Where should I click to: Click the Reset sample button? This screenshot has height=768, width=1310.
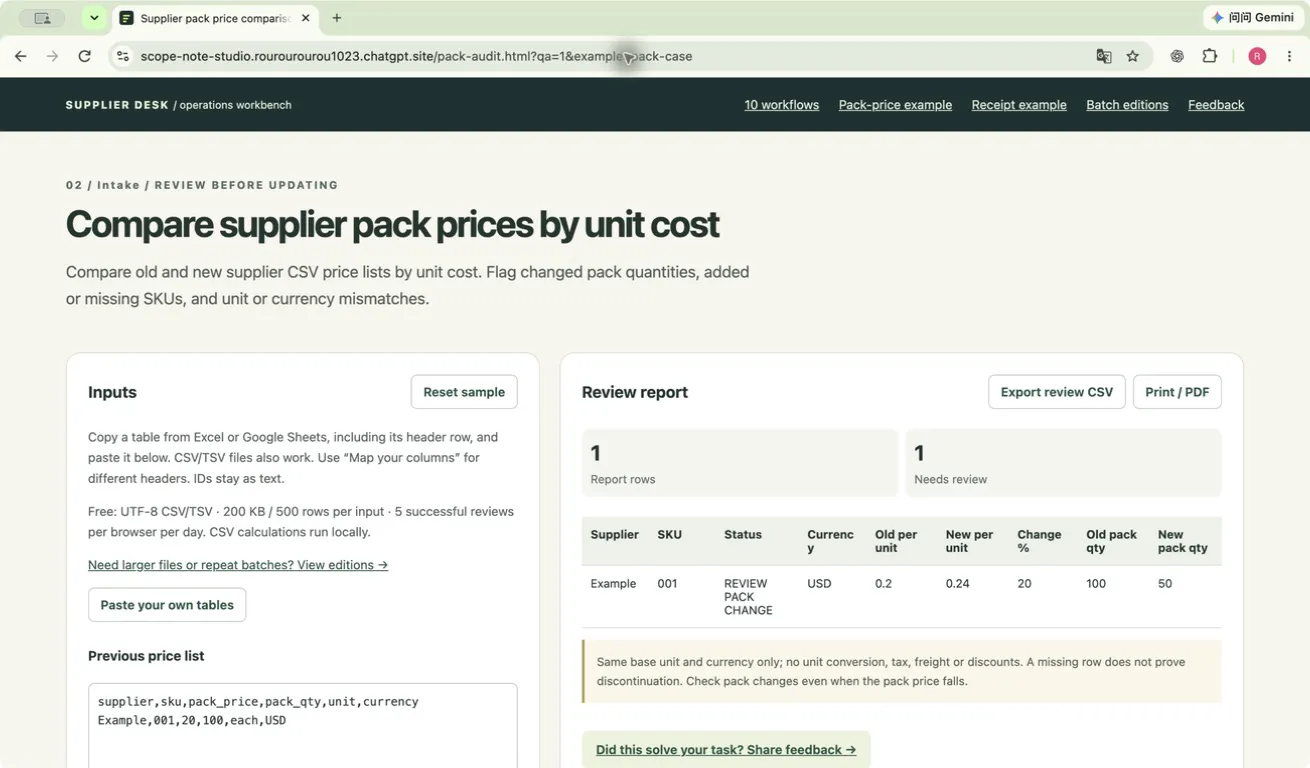(464, 392)
